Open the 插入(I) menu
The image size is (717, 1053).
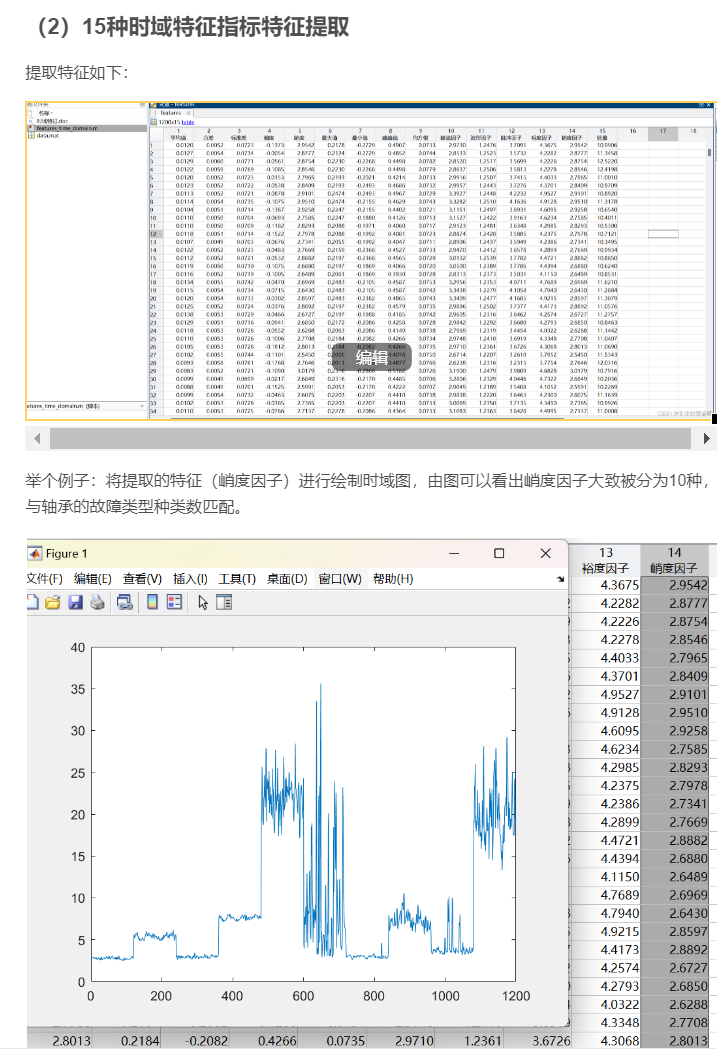(190, 579)
